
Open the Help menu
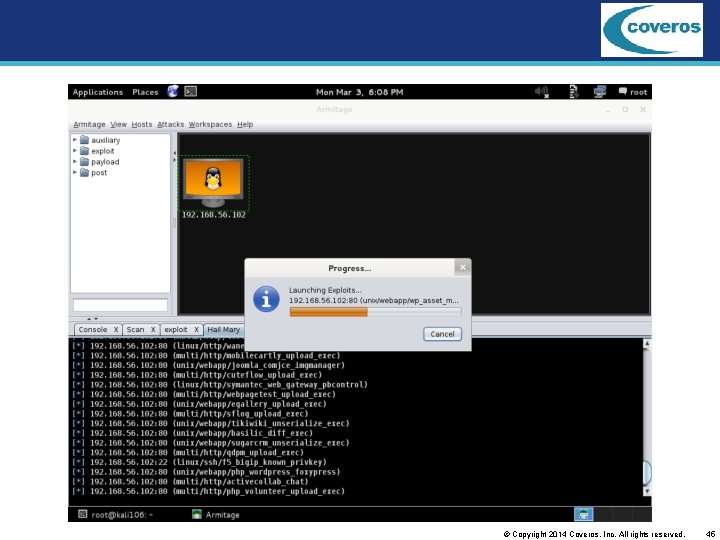(245, 124)
